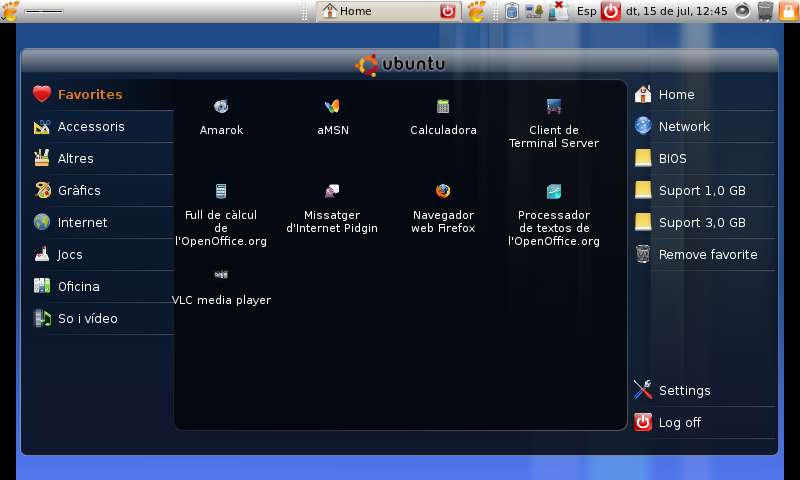The height and width of the screenshot is (480, 800).
Task: Click the GNOME foot icon at panel left
Action: click(x=10, y=11)
